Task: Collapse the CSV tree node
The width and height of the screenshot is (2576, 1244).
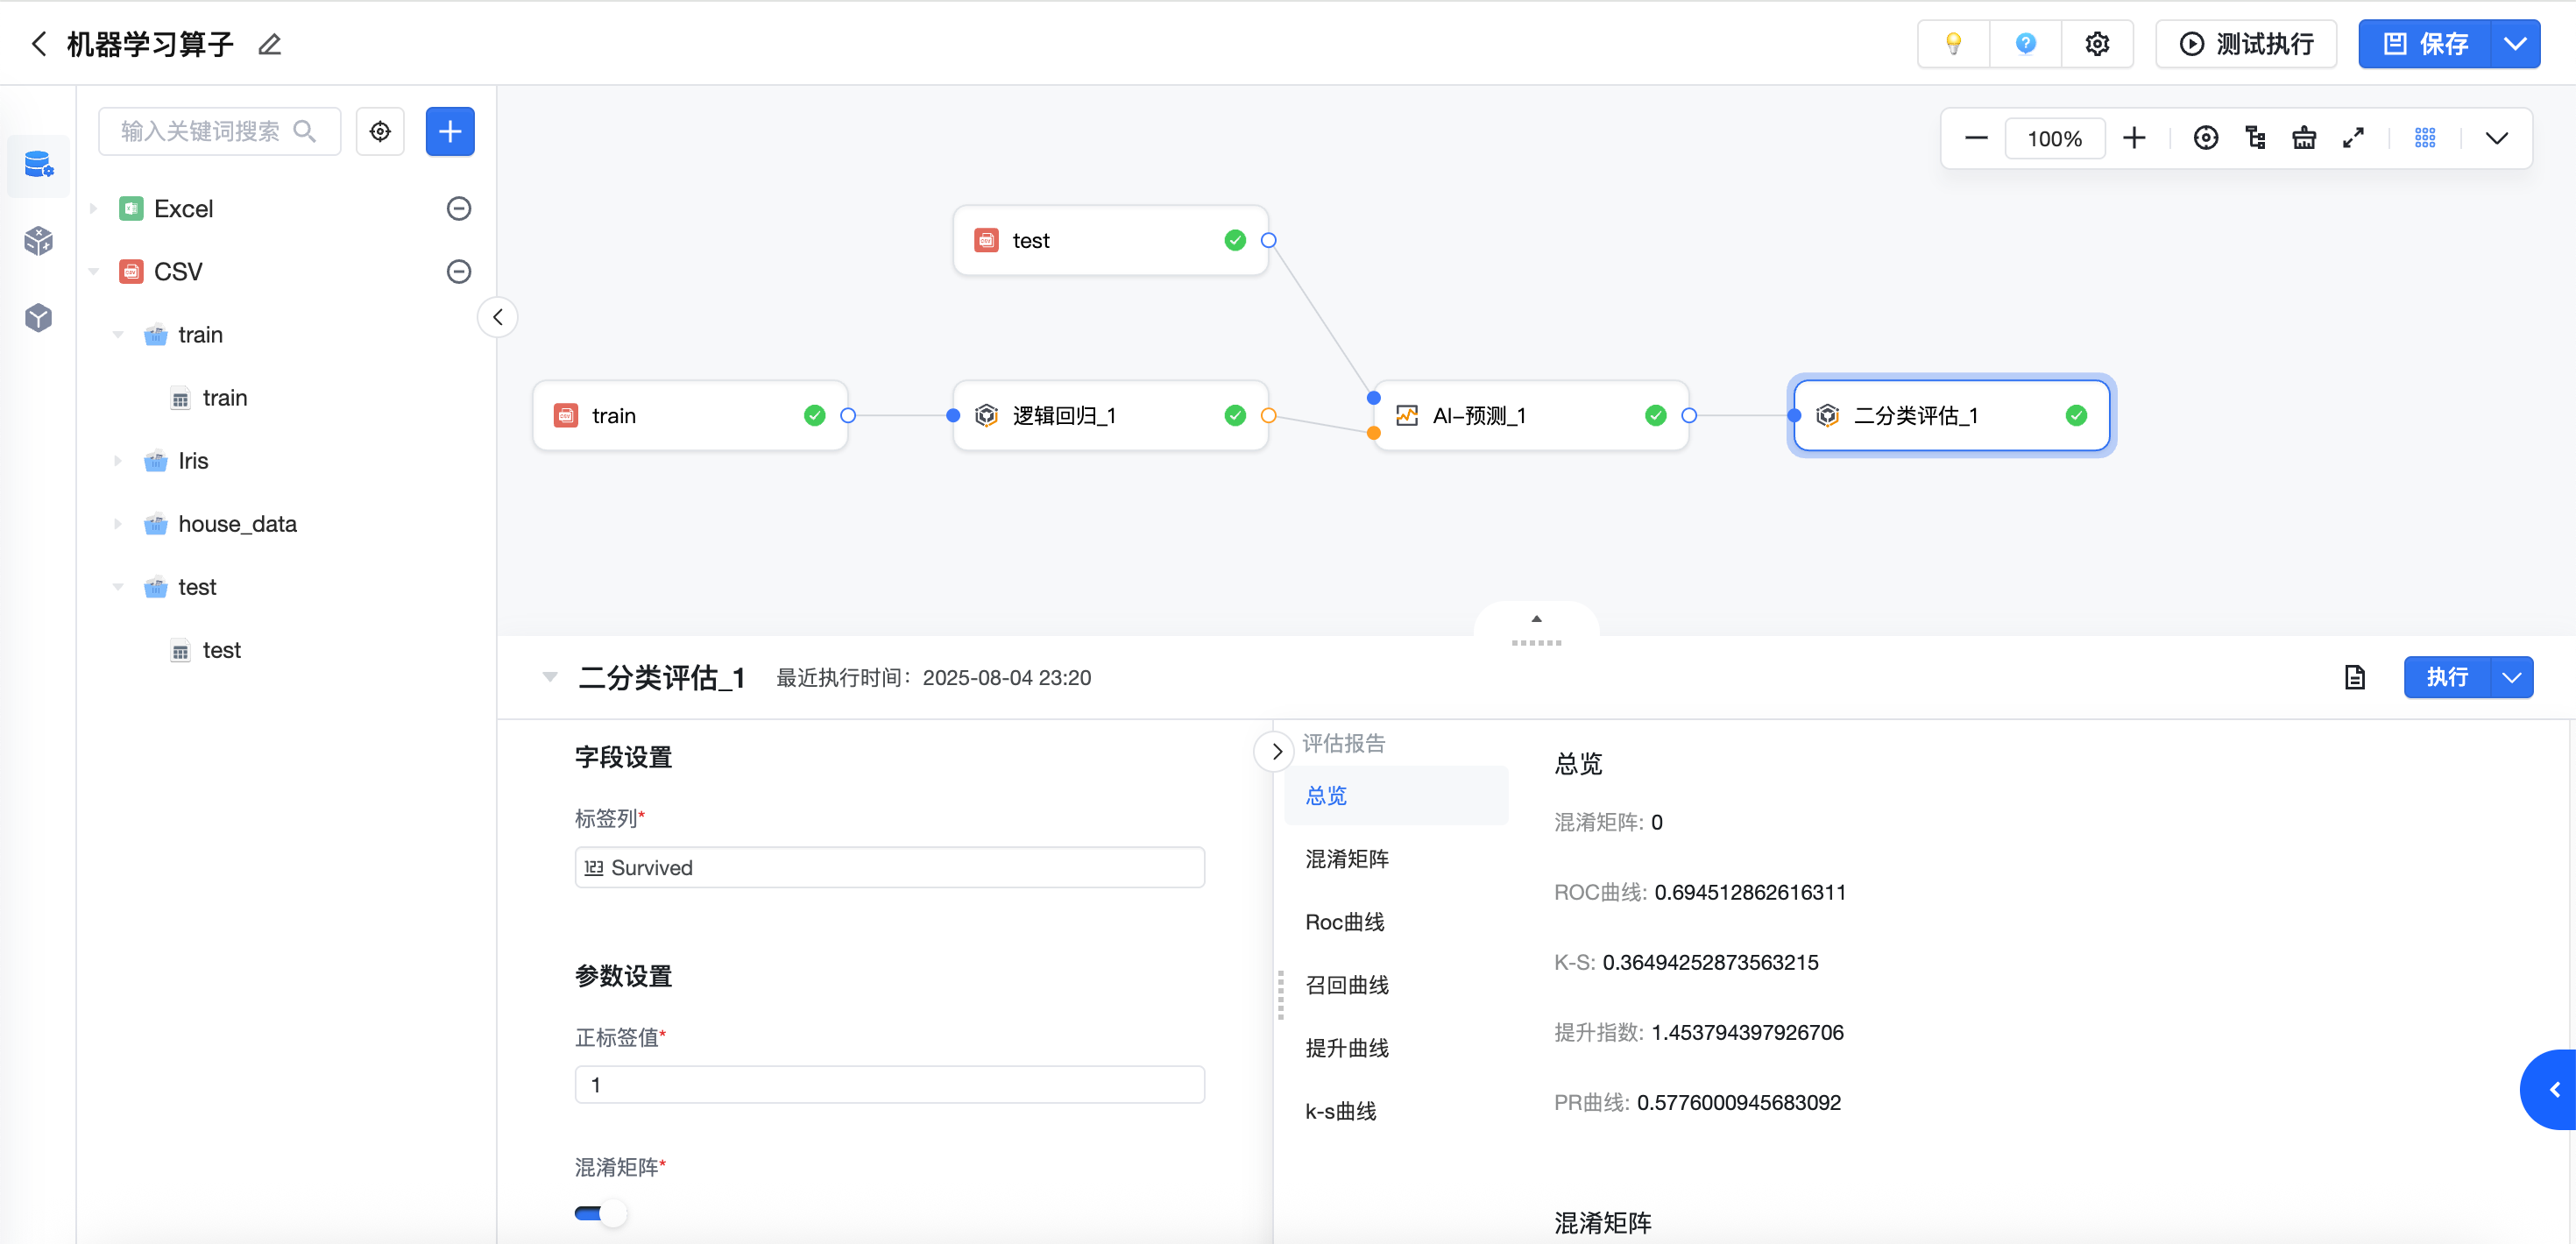Action: pos(94,271)
